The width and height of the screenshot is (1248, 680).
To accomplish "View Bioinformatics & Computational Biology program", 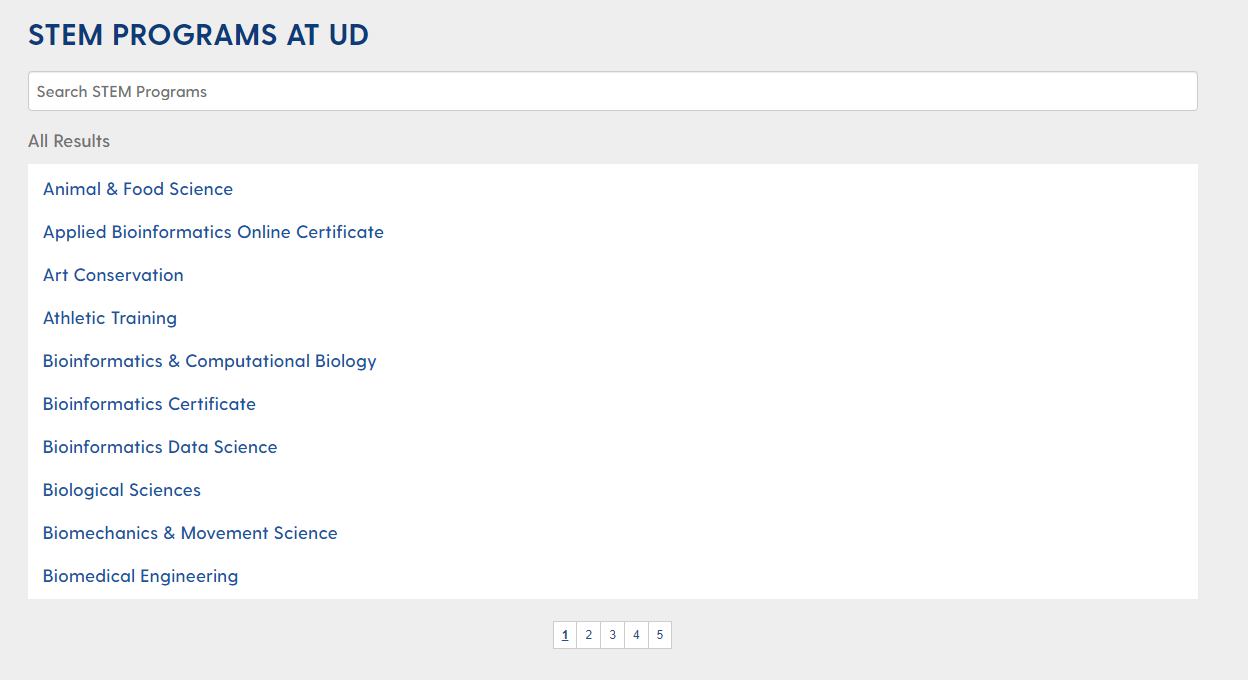I will pyautogui.click(x=210, y=361).
